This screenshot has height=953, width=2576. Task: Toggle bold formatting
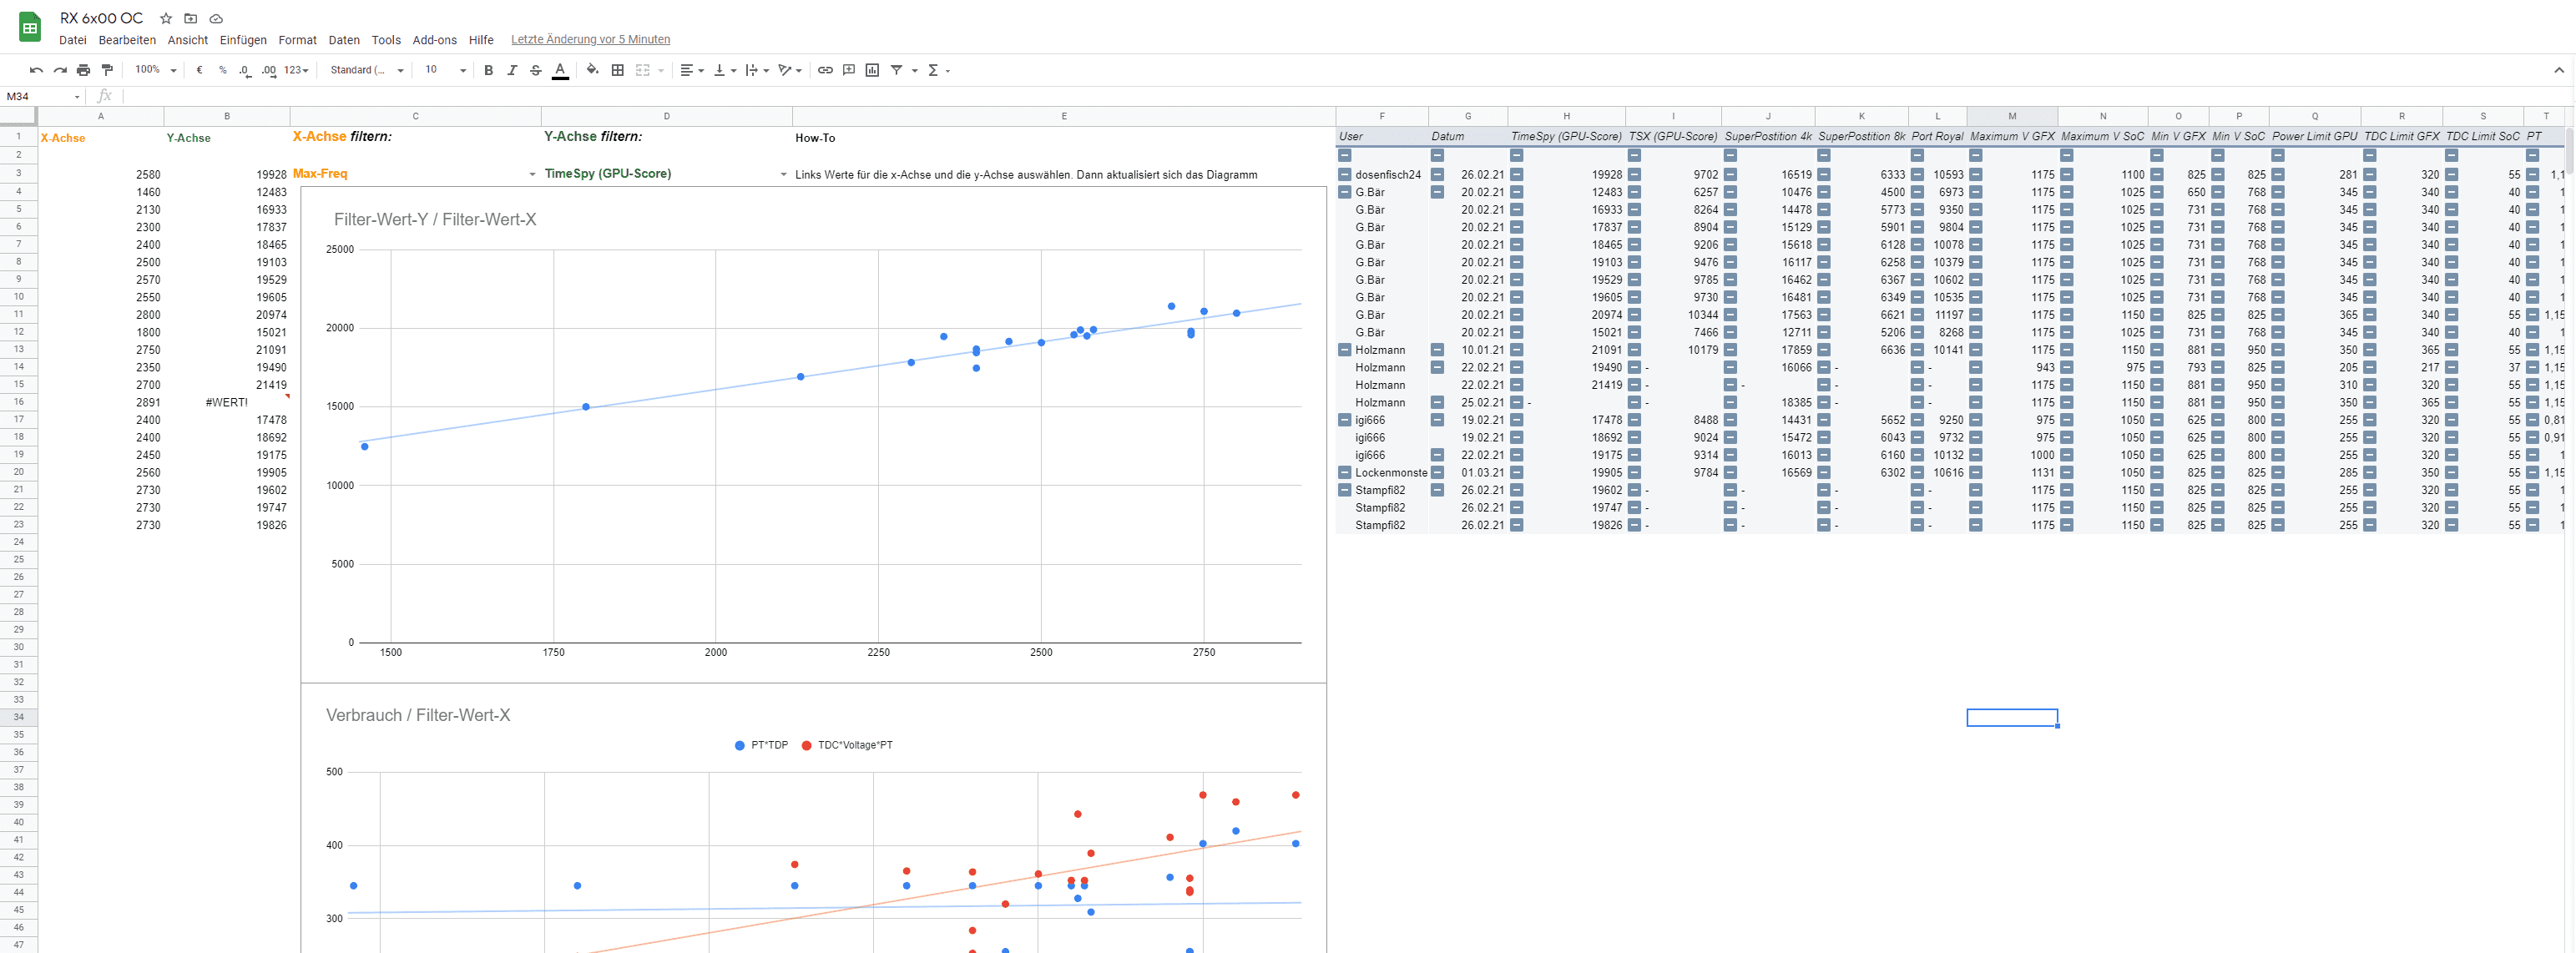pos(489,70)
